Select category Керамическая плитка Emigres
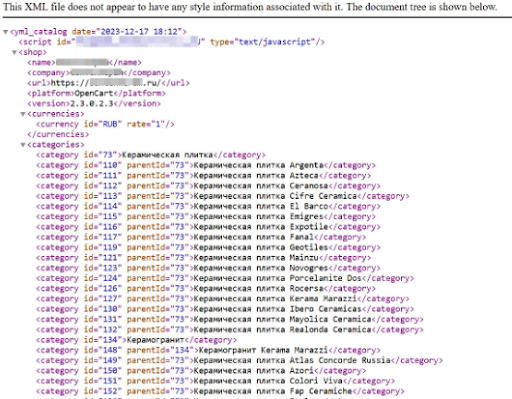The image size is (512, 399). tap(206, 217)
